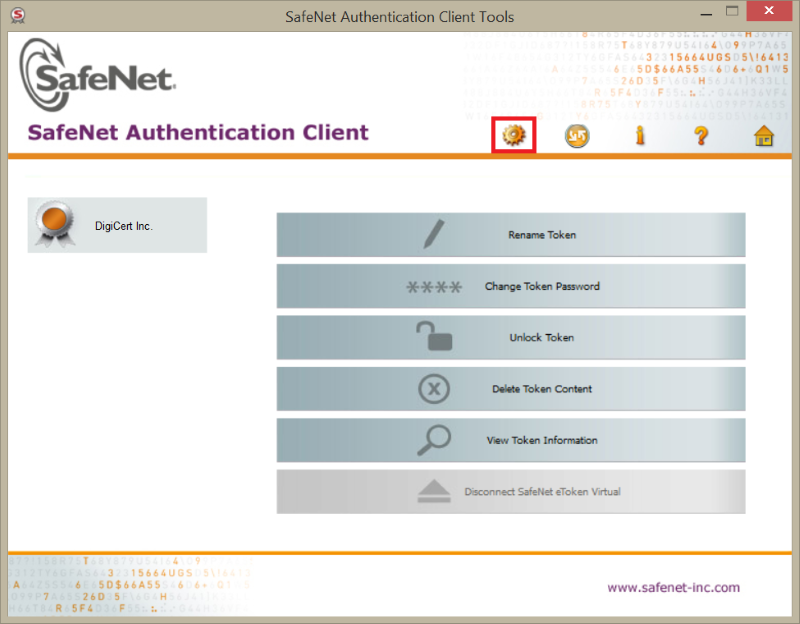This screenshot has height=624, width=800.
Task: Choose Change Token Password
Action: pos(542,287)
